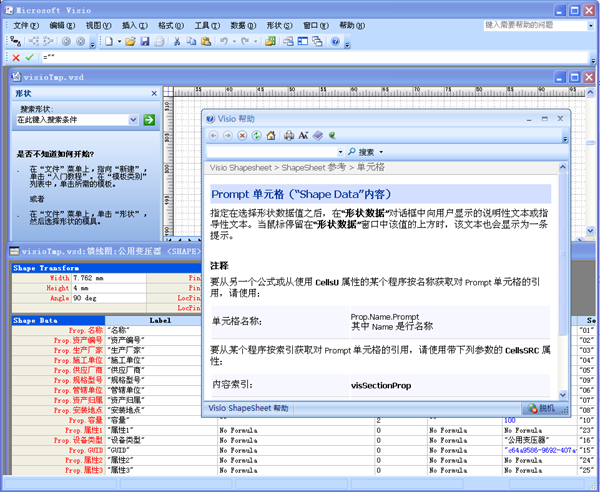The height and width of the screenshot is (492, 600).
Task: Start shape search with green arrow
Action: pos(149,120)
